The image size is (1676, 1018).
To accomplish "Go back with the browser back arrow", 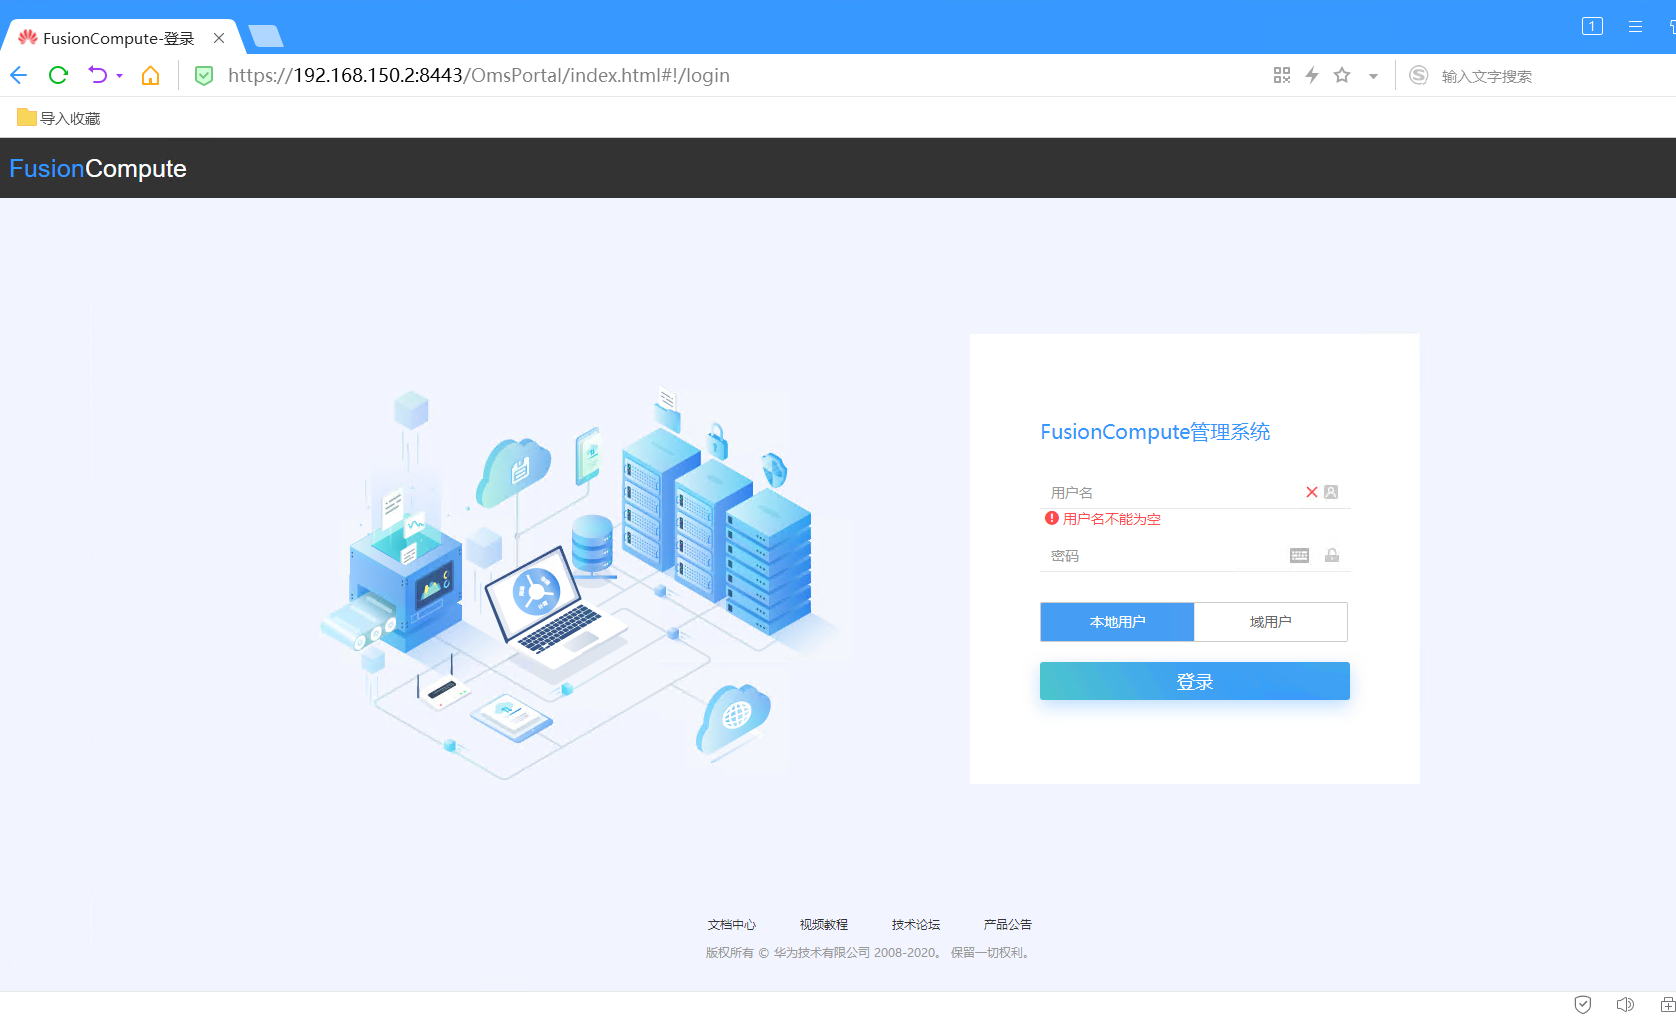I will [18, 75].
